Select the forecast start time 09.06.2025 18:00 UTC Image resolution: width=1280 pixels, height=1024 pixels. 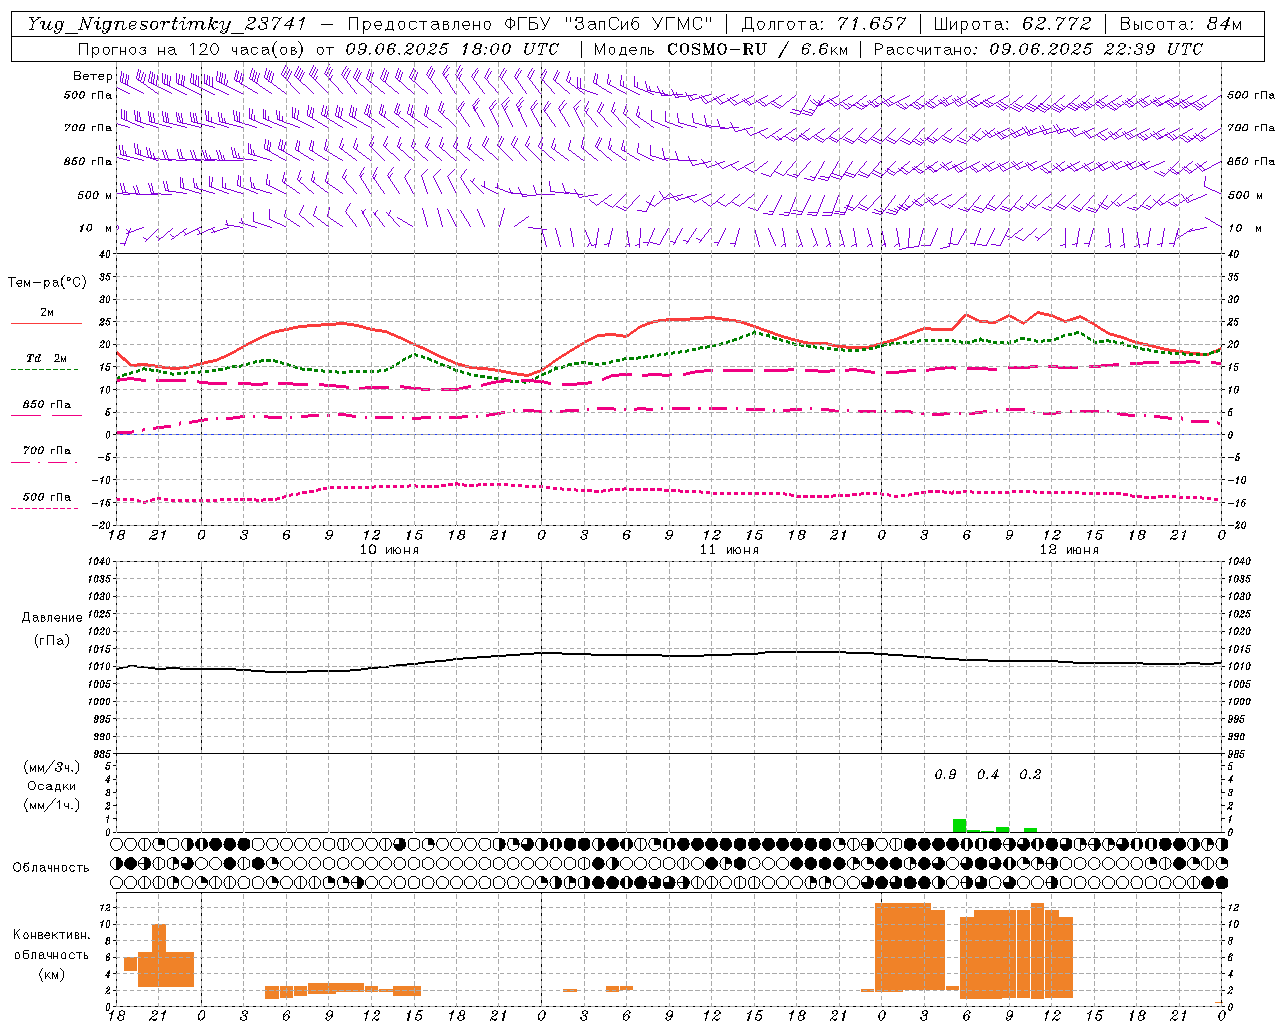click(x=452, y=49)
